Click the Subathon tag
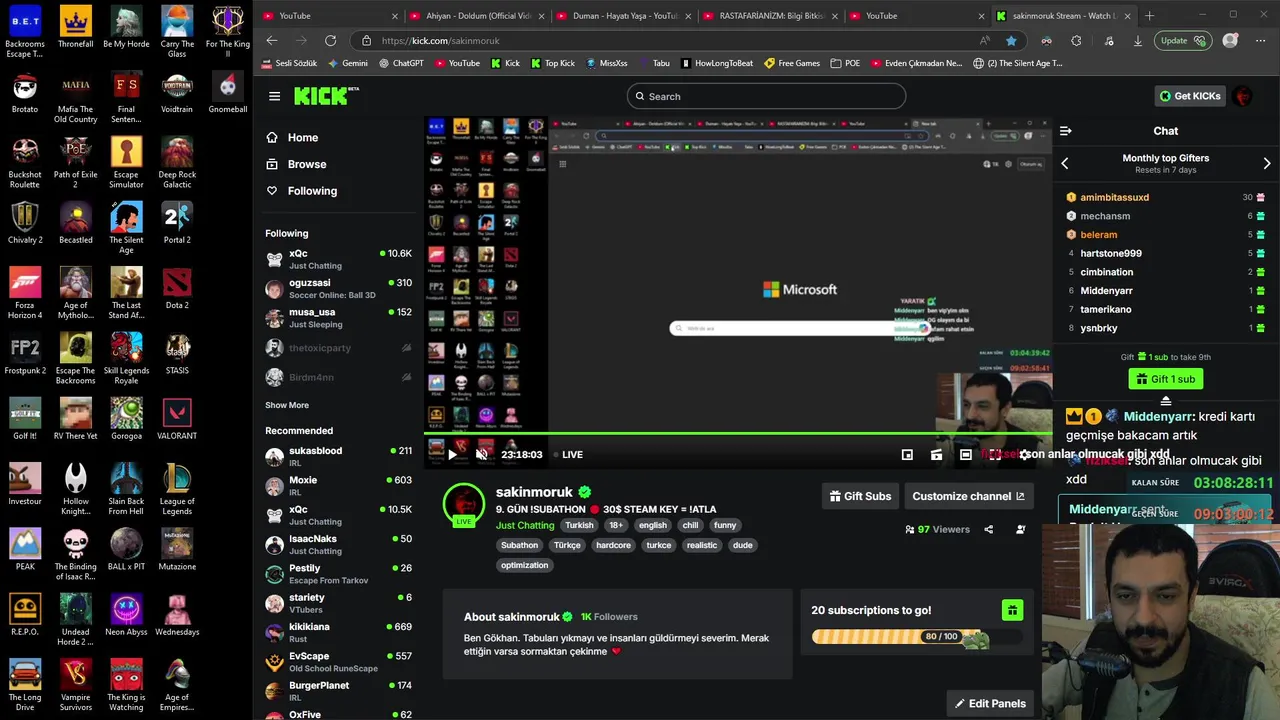This screenshot has height=720, width=1280. click(x=519, y=545)
